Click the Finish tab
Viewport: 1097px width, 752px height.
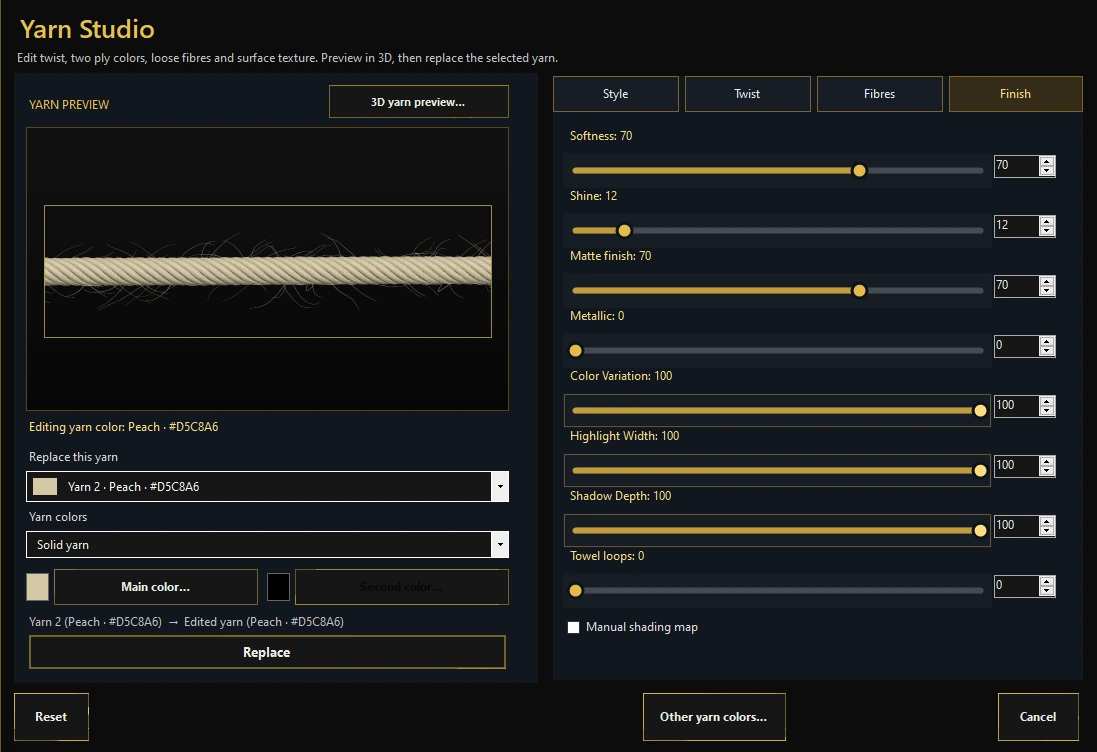click(1015, 94)
